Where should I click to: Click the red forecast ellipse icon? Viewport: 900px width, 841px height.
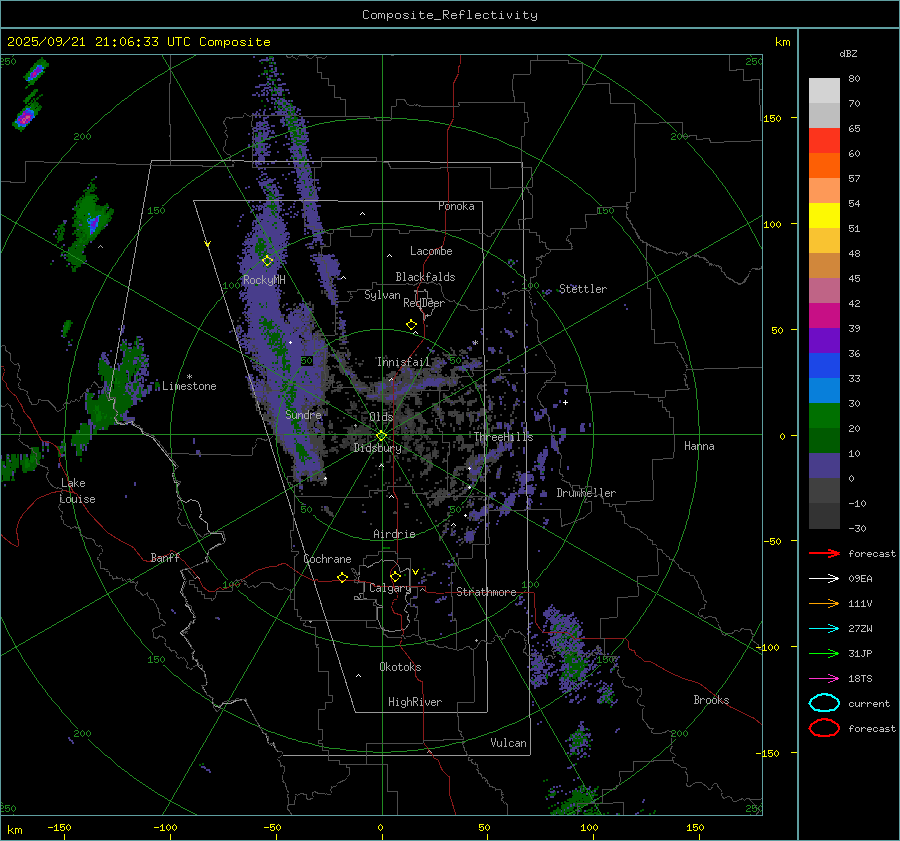click(x=824, y=728)
